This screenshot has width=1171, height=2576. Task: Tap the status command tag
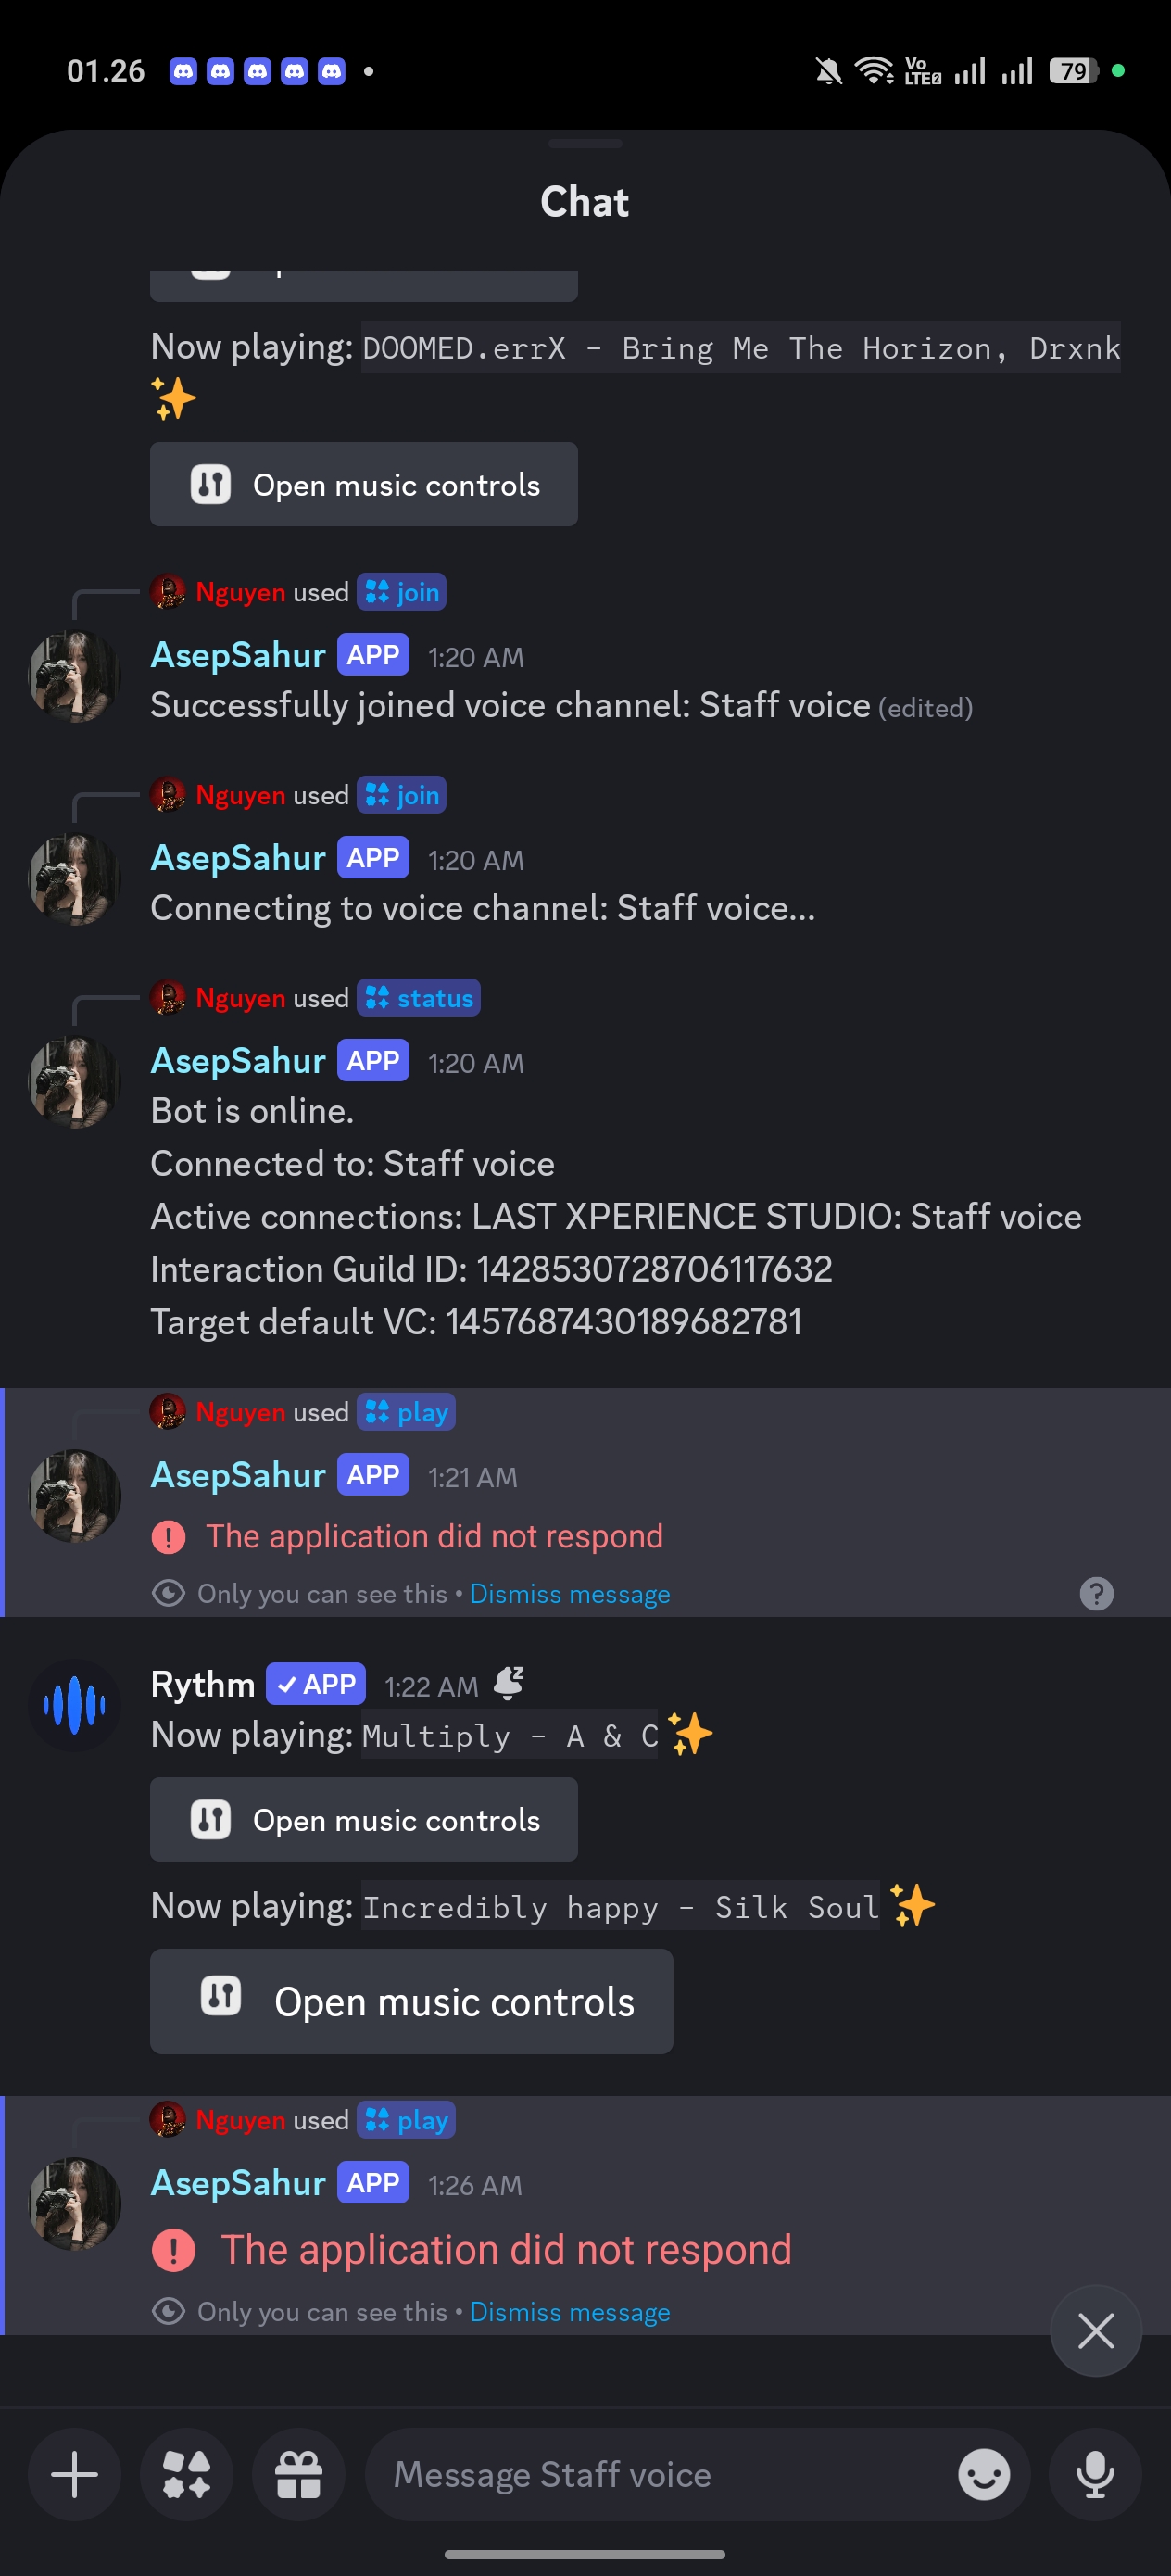(419, 998)
